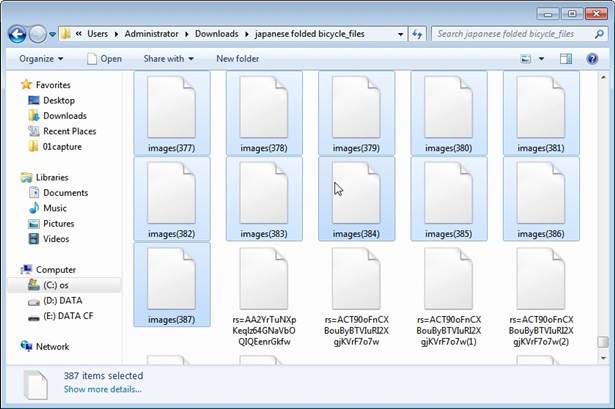Screen dimensions: 615x409
Task: Select Users in the address breadcrumb
Action: coord(97,34)
